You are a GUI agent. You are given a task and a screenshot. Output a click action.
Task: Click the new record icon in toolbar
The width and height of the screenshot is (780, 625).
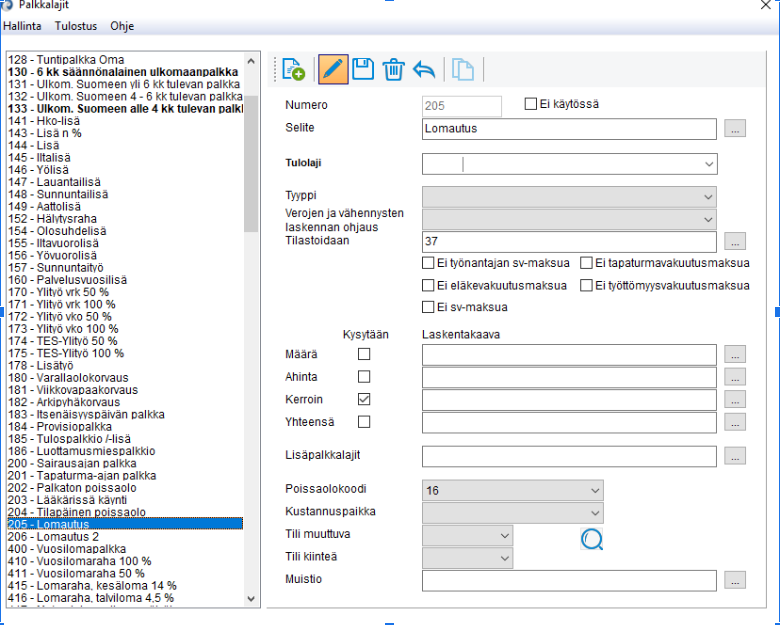[x=293, y=69]
